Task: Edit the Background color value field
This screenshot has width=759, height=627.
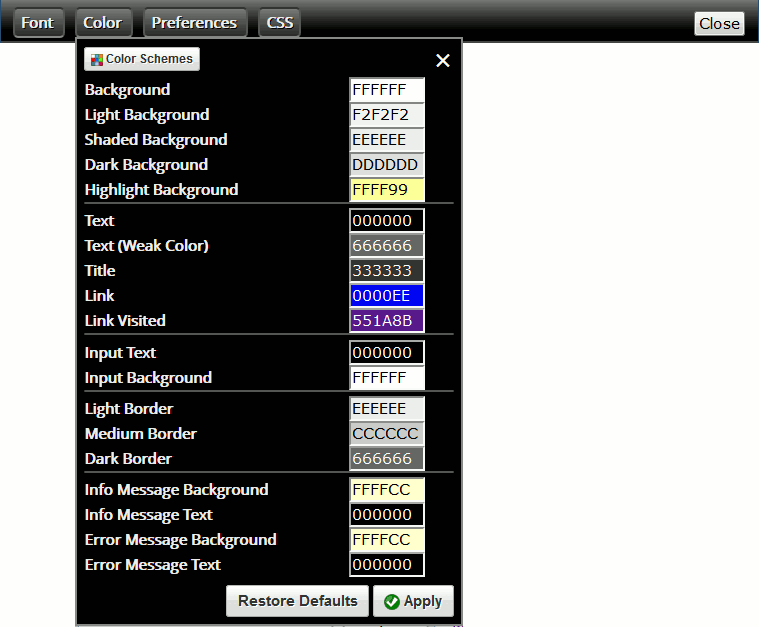Action: pyautogui.click(x=387, y=90)
